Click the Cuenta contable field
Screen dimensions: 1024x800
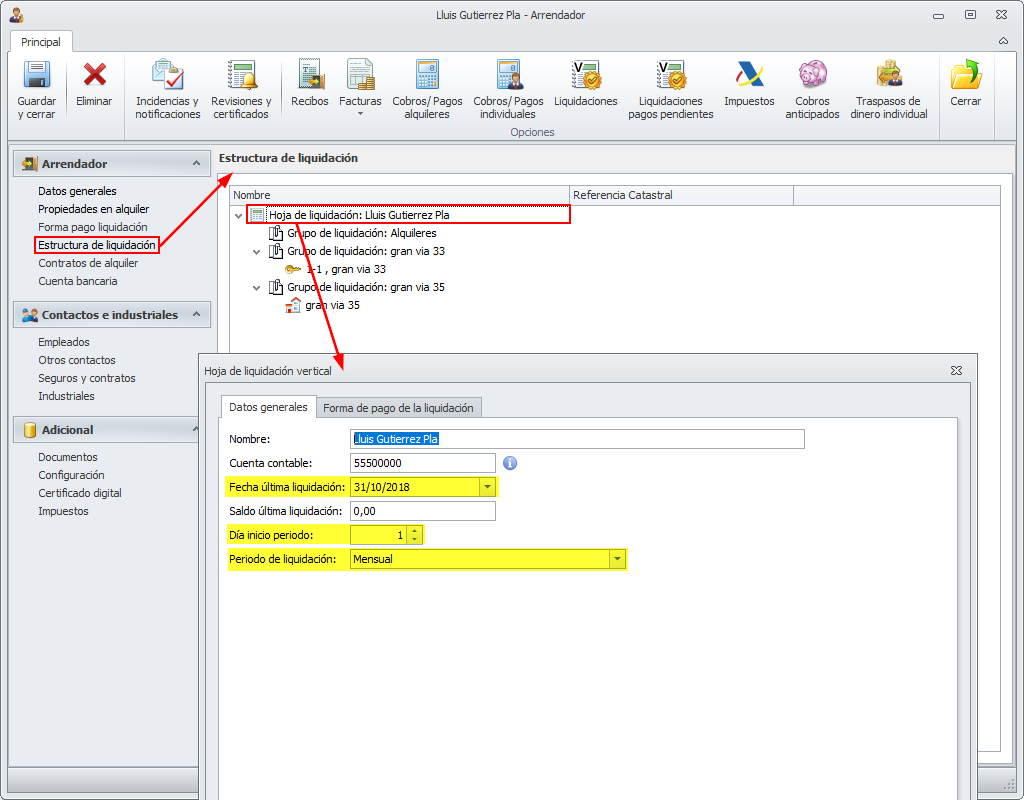423,463
